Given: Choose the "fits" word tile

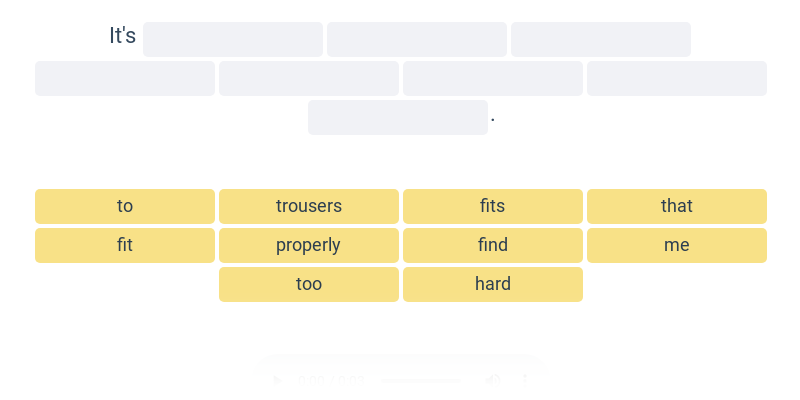Looking at the screenshot, I should [493, 206].
